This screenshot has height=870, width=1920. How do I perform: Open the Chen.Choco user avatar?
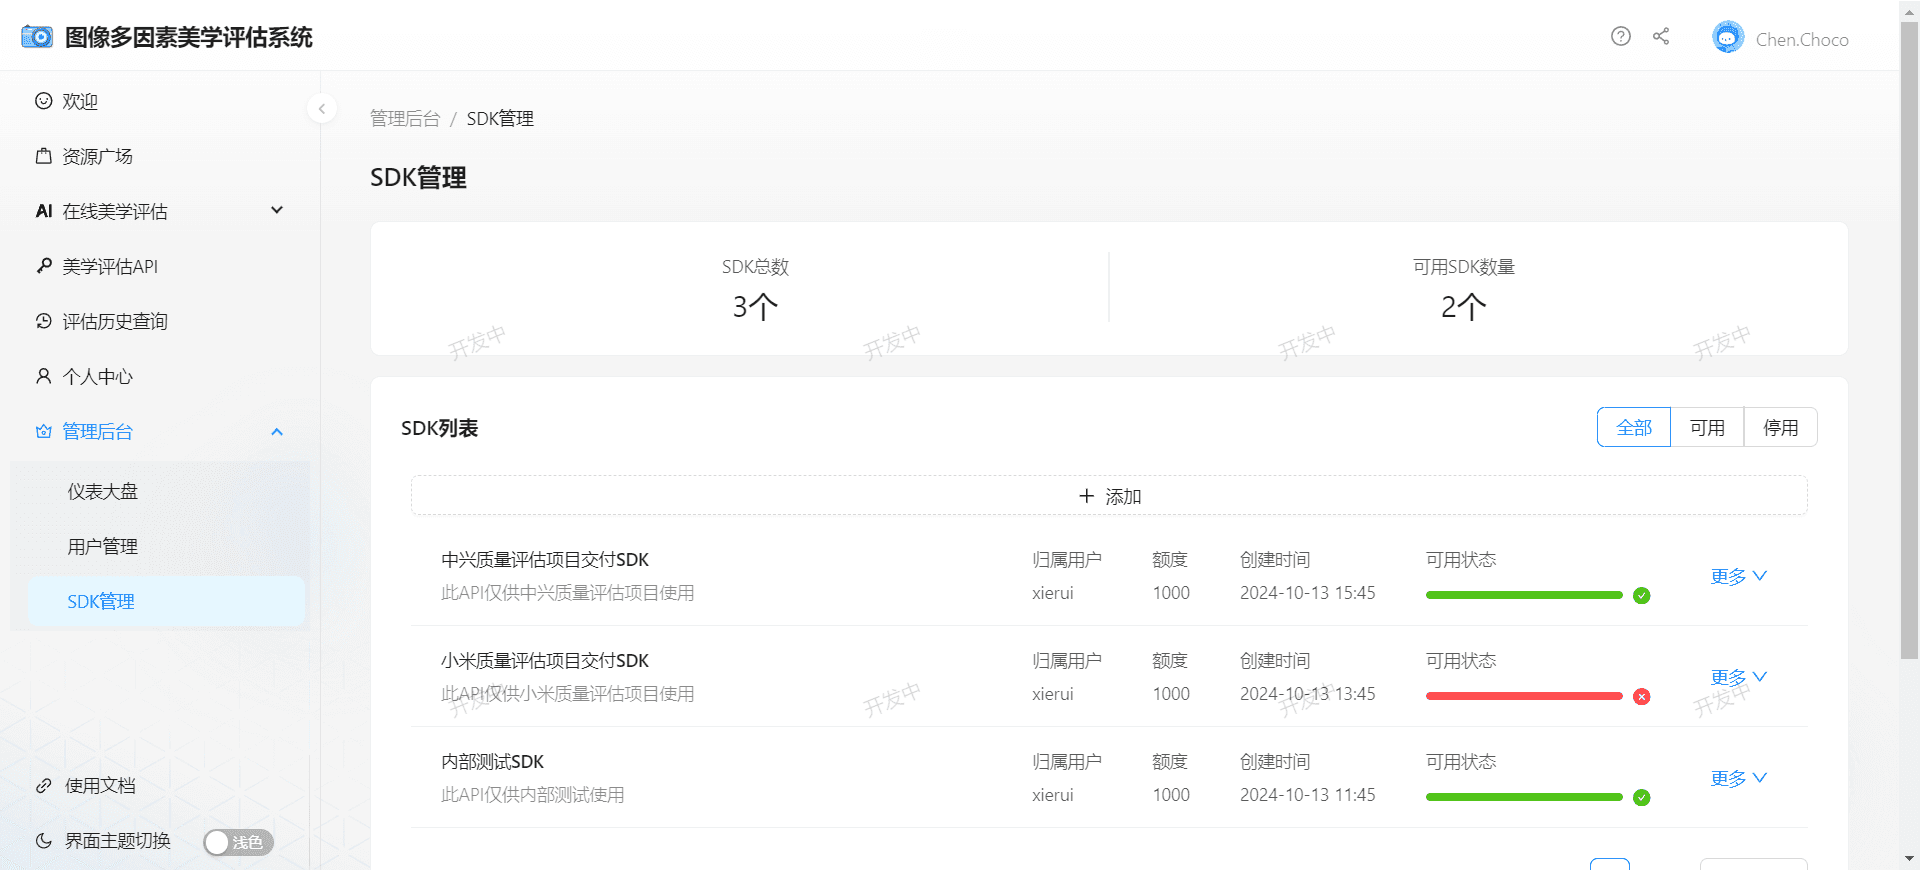[x=1727, y=38]
